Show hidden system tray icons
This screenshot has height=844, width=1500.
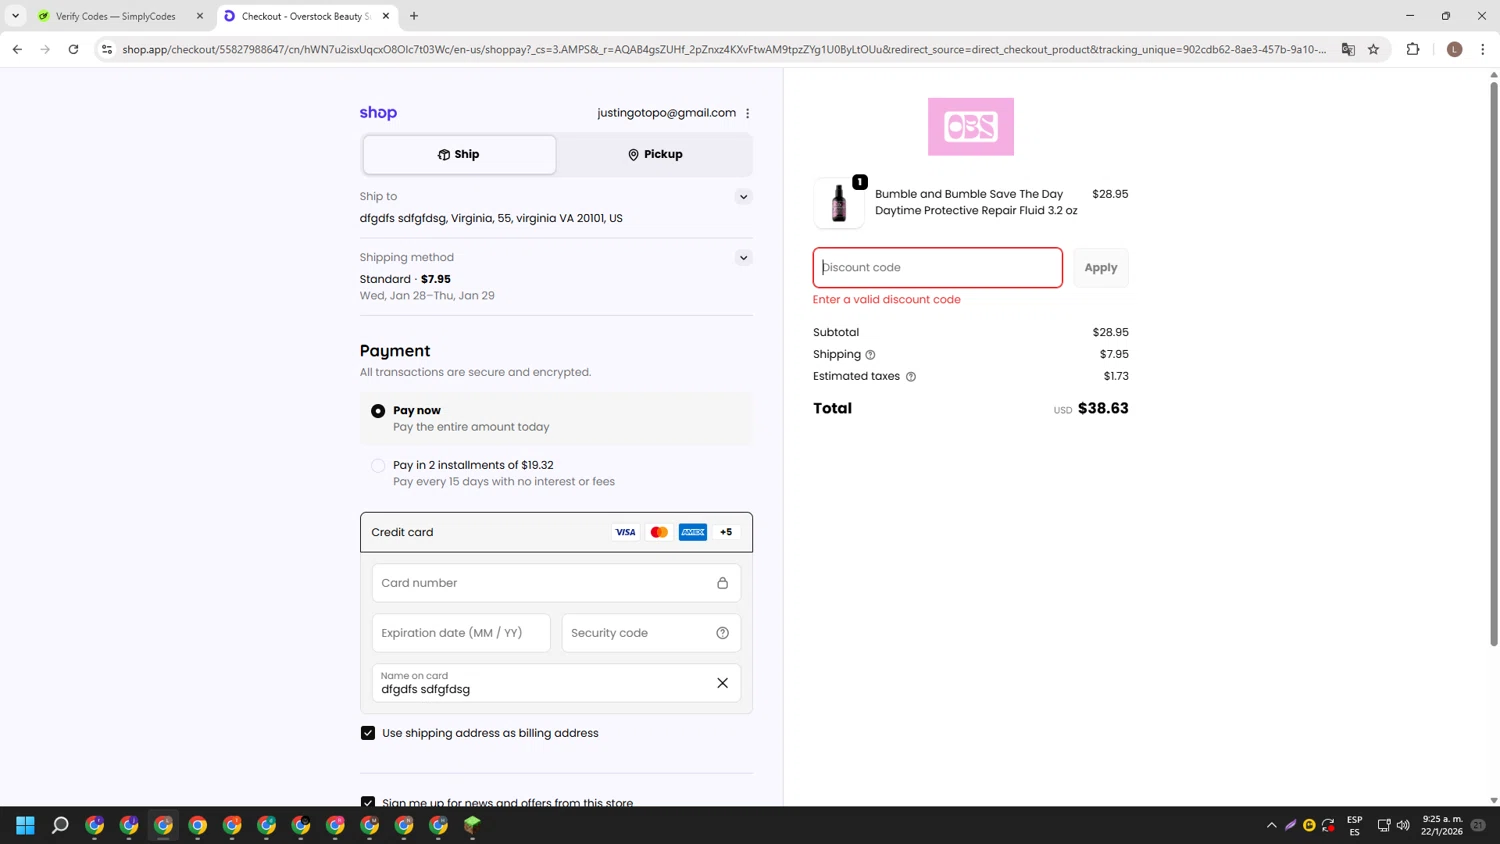1272,825
